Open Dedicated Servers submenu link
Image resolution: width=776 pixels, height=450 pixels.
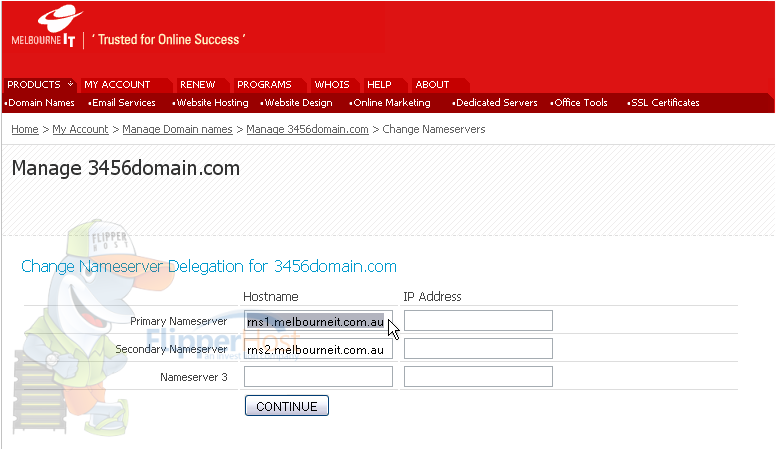pyautogui.click(x=496, y=103)
